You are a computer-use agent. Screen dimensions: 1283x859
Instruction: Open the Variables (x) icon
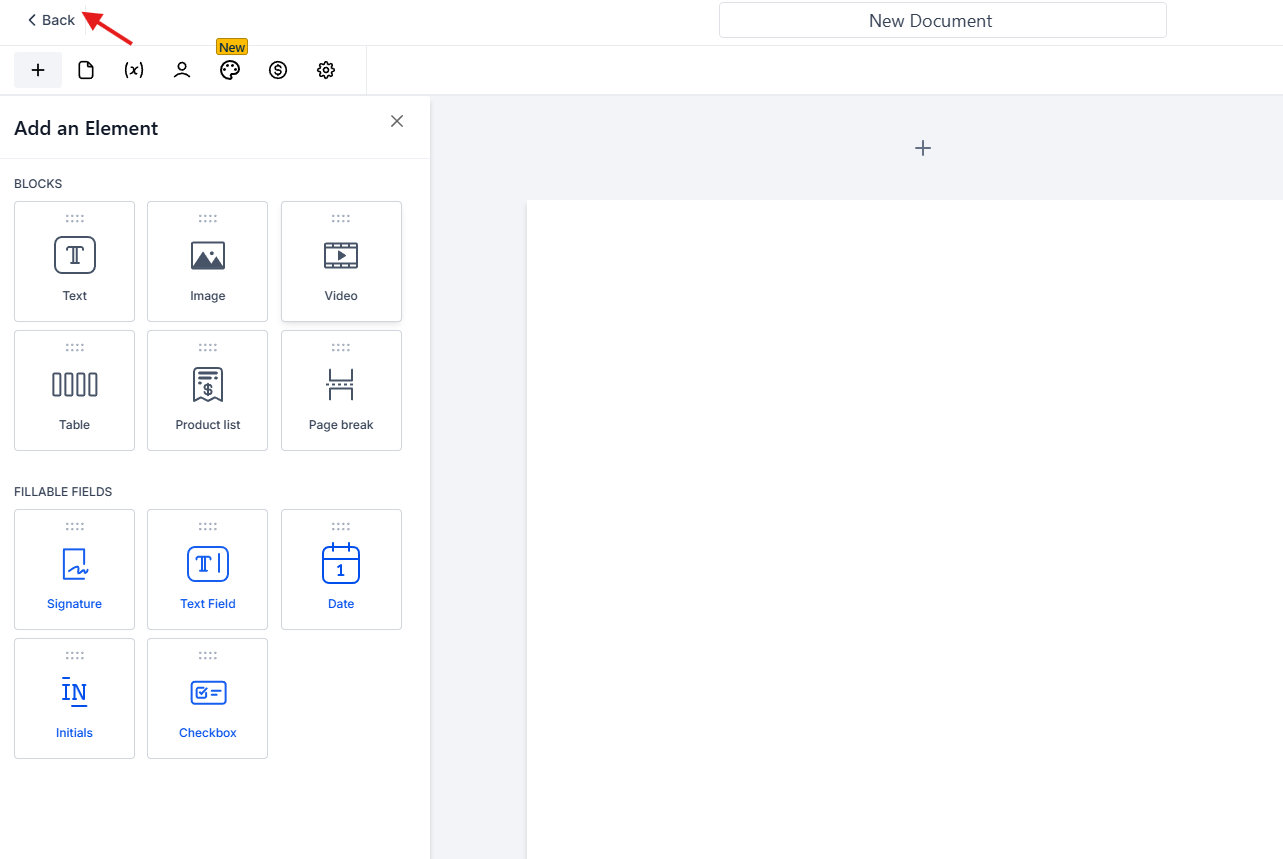[x=134, y=70]
